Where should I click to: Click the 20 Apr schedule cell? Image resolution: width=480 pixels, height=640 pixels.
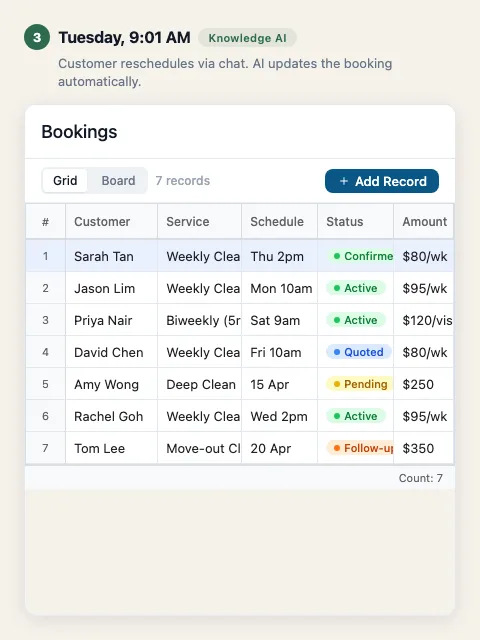[x=280, y=448]
